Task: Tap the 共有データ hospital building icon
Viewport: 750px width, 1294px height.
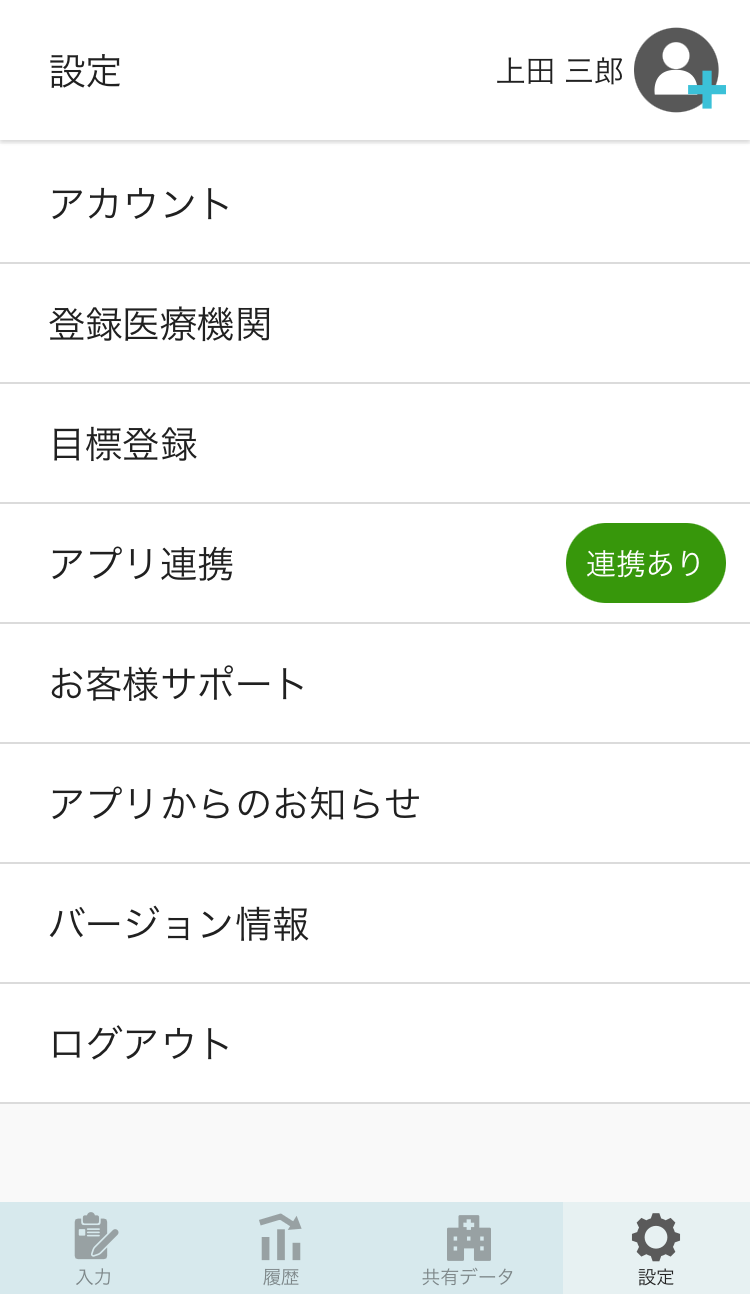Action: (x=468, y=1237)
